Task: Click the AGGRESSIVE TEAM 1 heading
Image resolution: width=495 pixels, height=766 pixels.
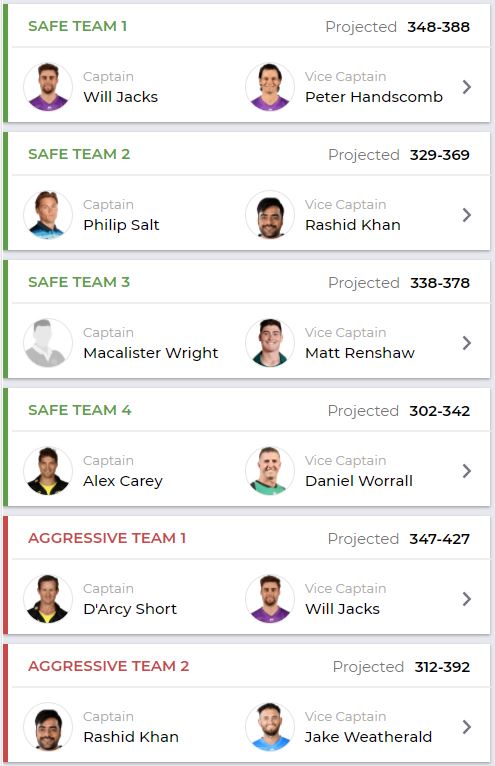Action: [107, 538]
